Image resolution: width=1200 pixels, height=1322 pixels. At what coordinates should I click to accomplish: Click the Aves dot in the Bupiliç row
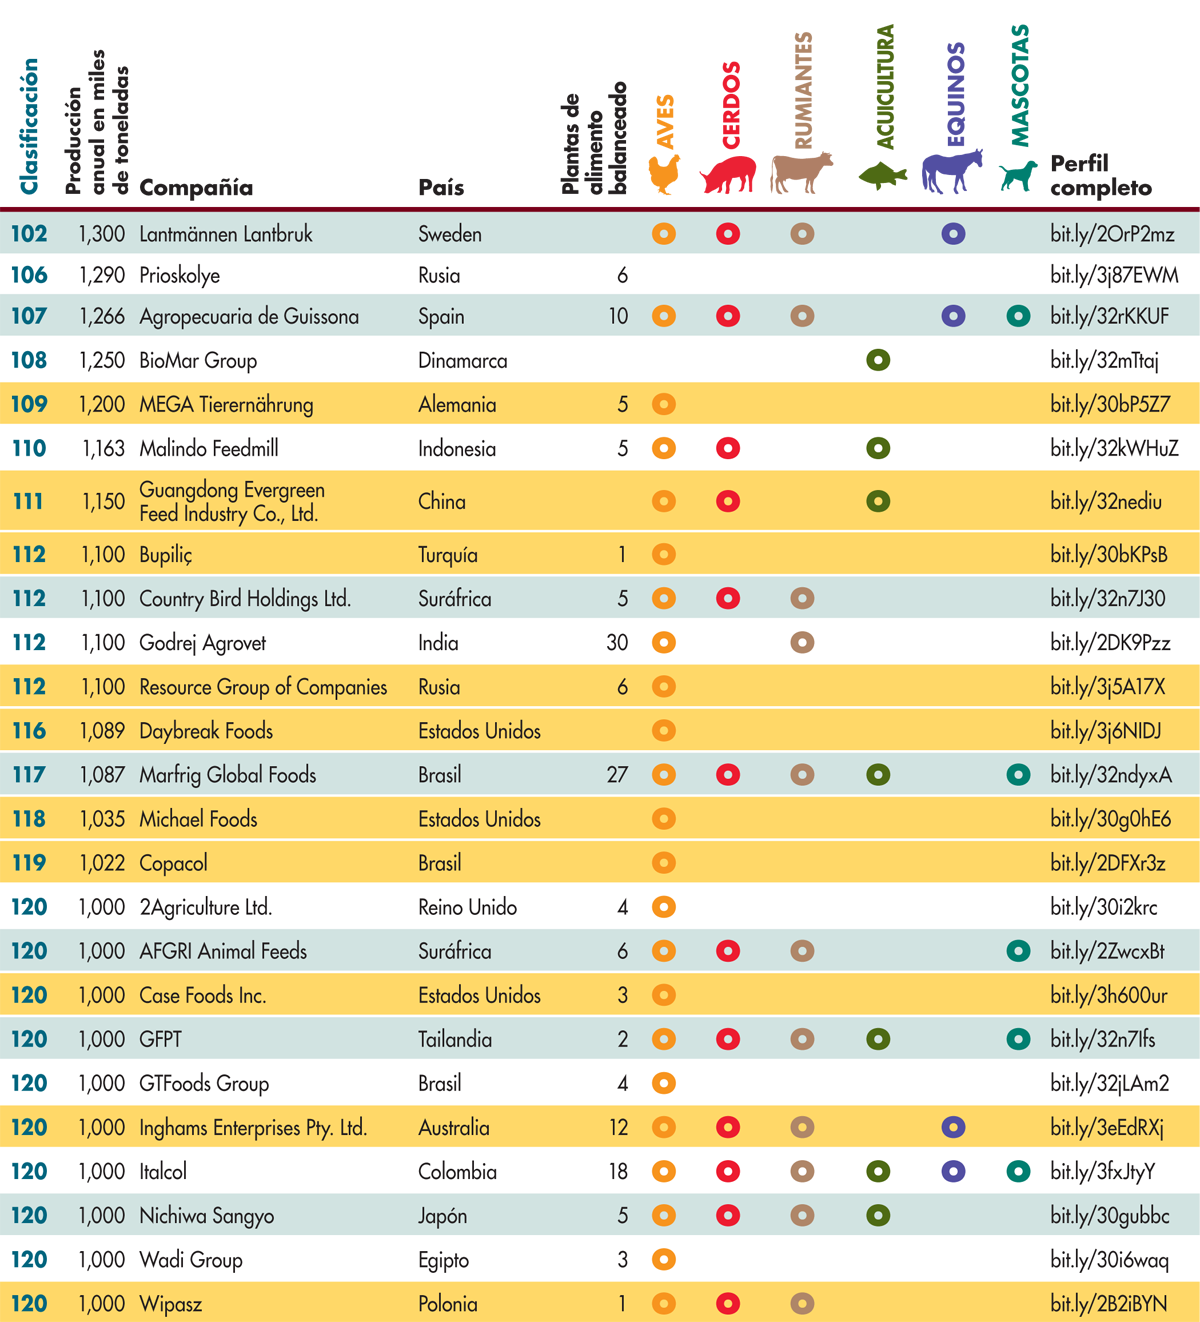coord(664,554)
